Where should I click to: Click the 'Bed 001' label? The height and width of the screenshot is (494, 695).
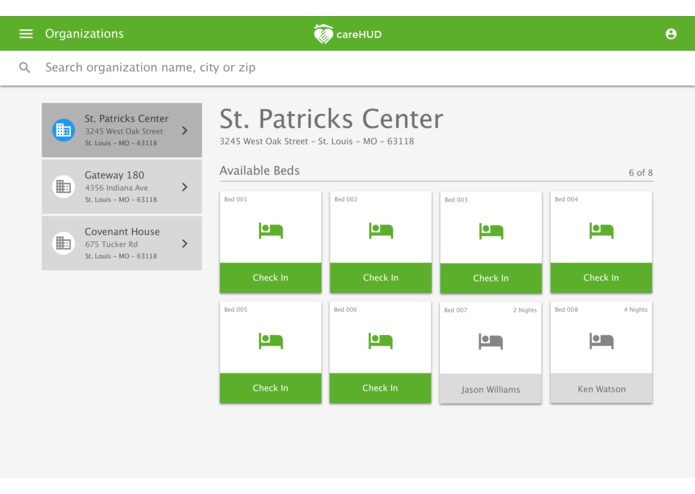[236, 199]
